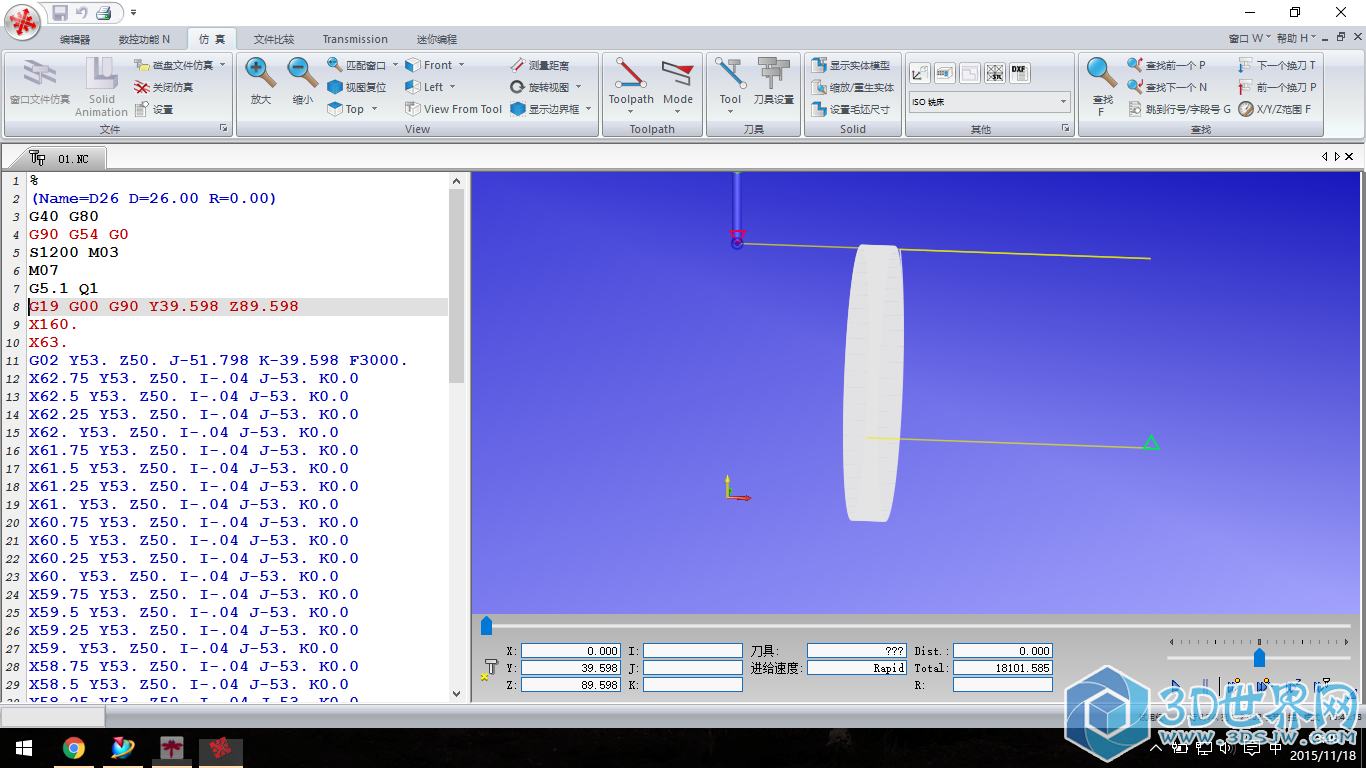1366x768 pixels.
Task: Click the second icon in the 其他 group
Action: click(944, 72)
